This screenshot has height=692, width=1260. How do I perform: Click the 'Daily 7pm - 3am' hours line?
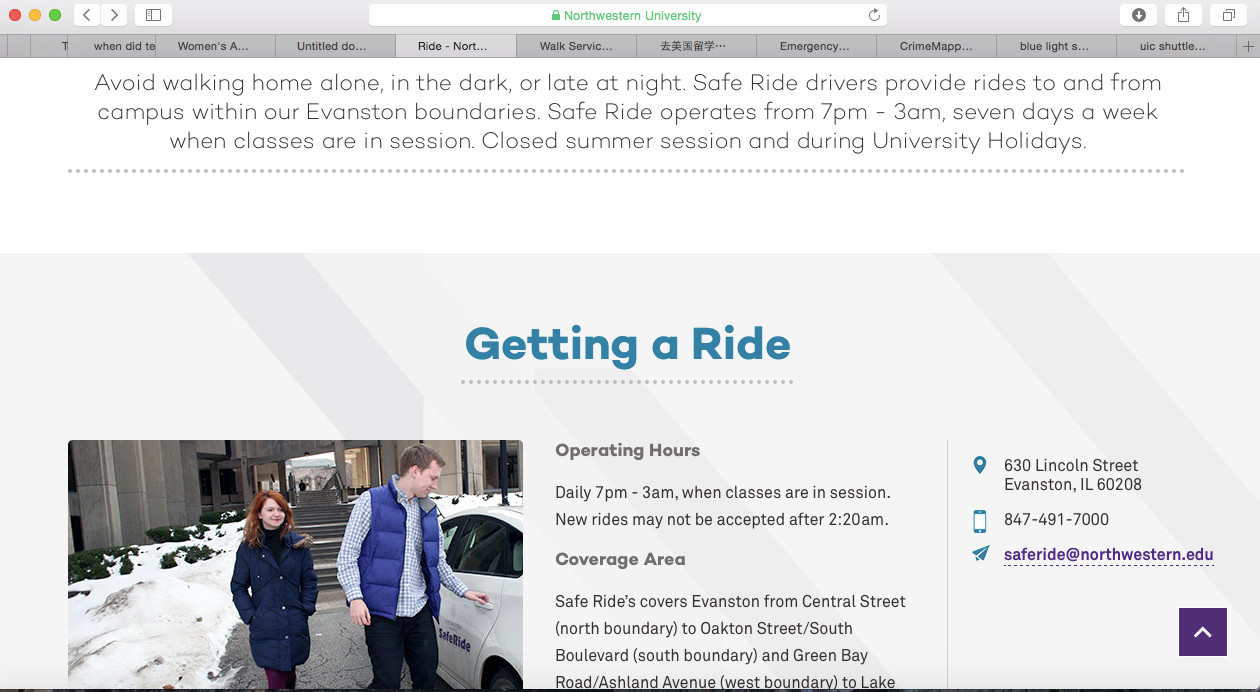coord(723,493)
